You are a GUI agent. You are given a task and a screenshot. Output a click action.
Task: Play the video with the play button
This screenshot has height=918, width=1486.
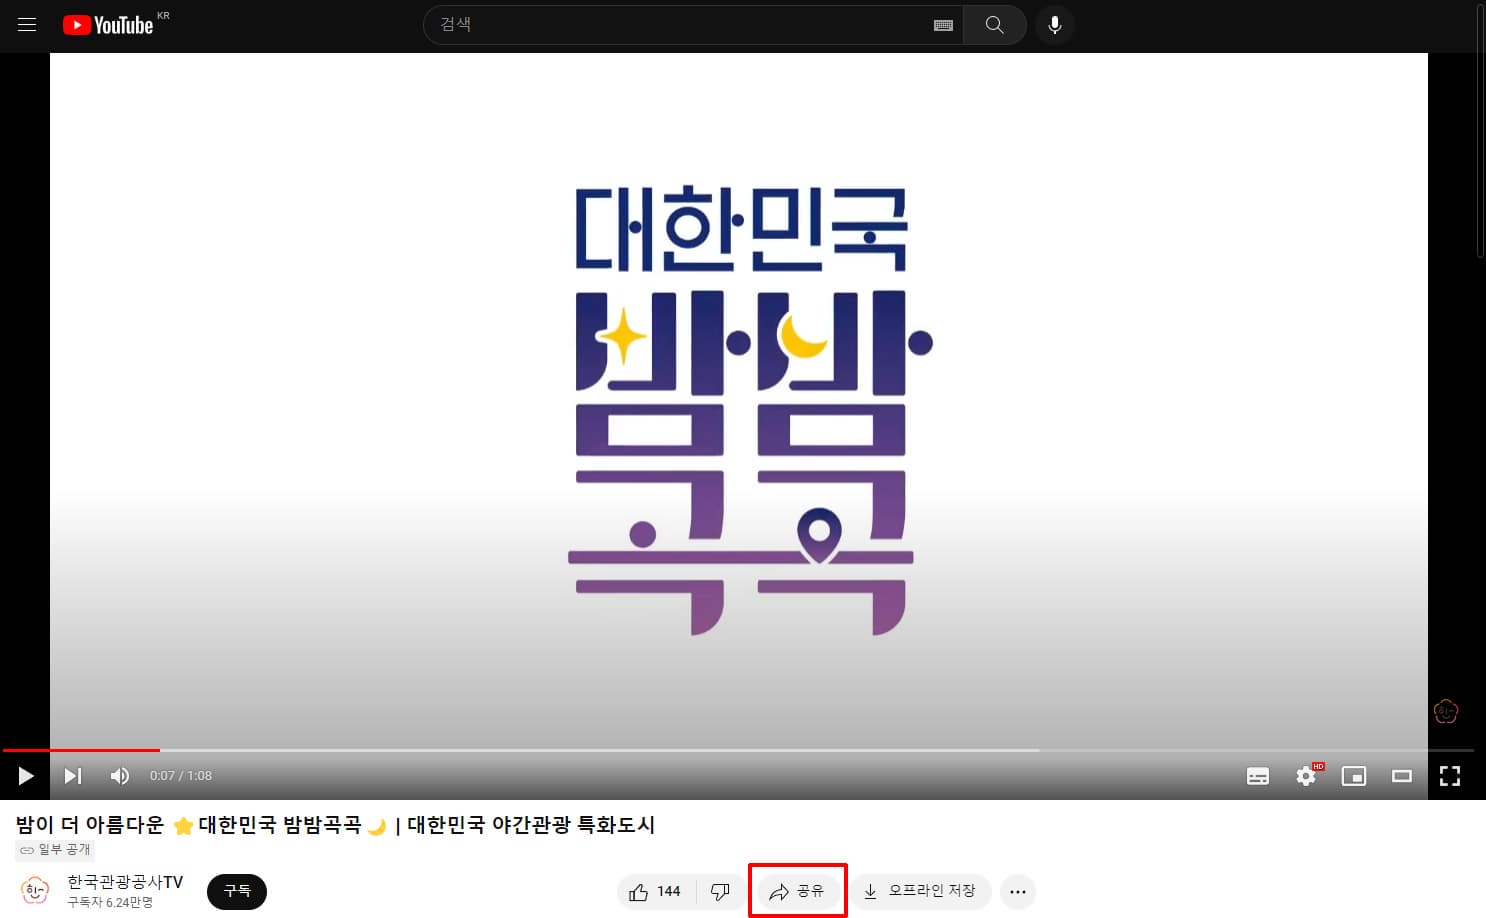tap(25, 776)
